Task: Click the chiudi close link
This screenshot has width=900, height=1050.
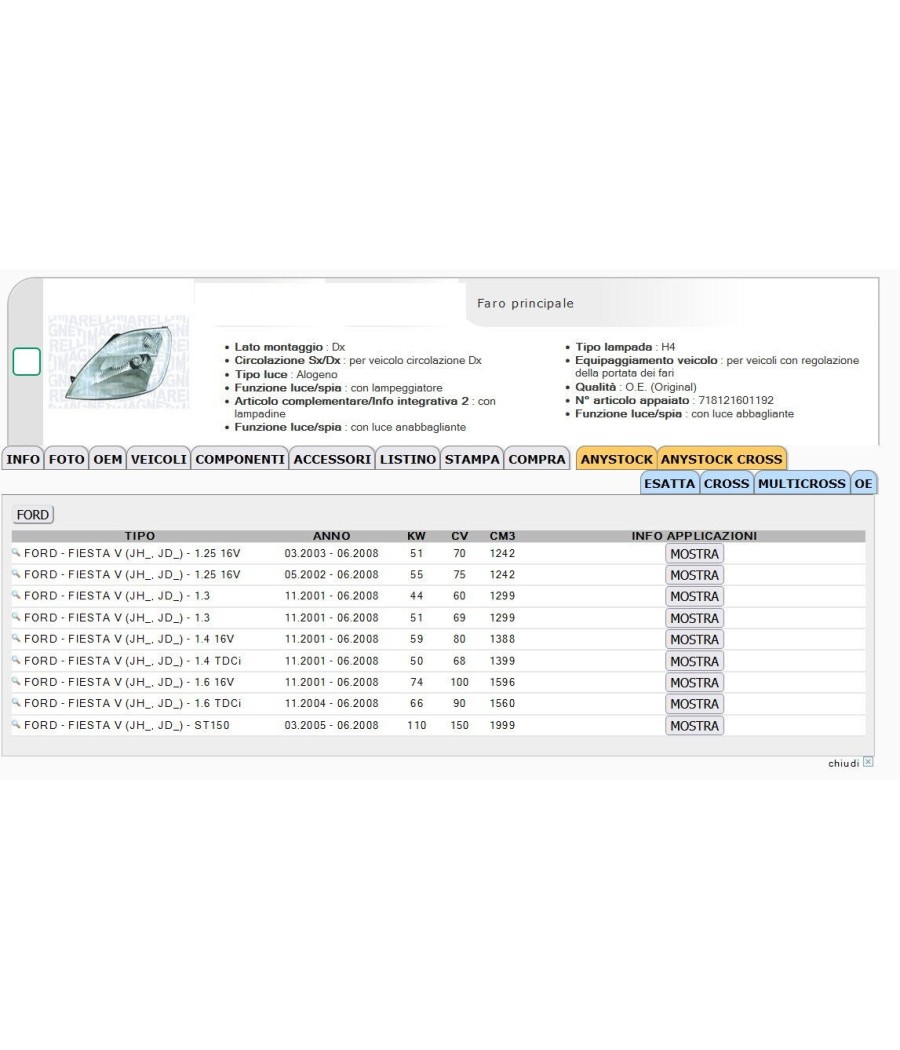Action: 843,763
